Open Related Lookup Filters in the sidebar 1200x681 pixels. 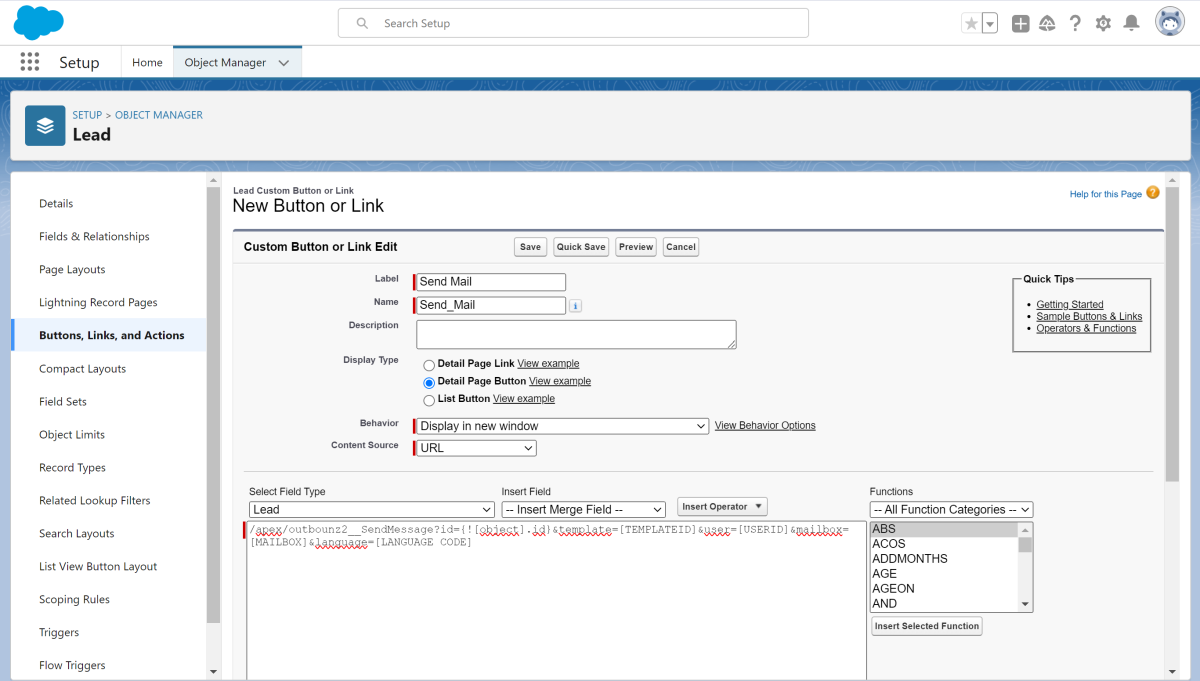94,500
